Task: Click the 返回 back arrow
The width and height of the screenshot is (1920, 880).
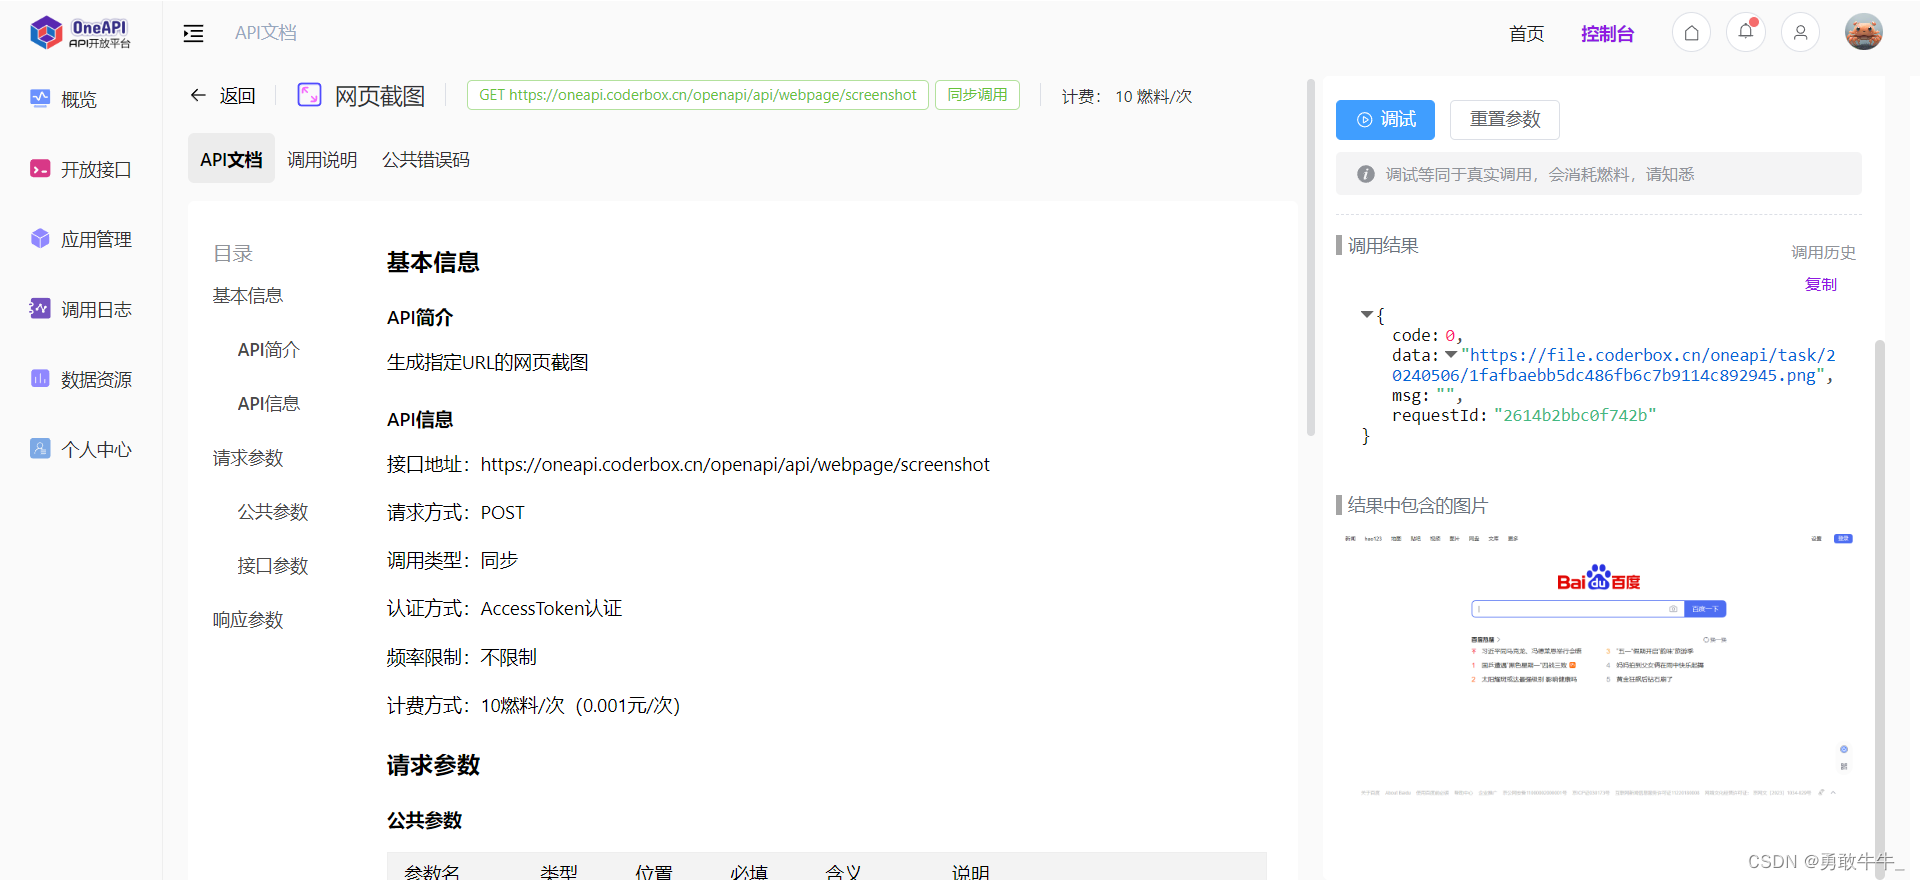Action: [x=198, y=95]
